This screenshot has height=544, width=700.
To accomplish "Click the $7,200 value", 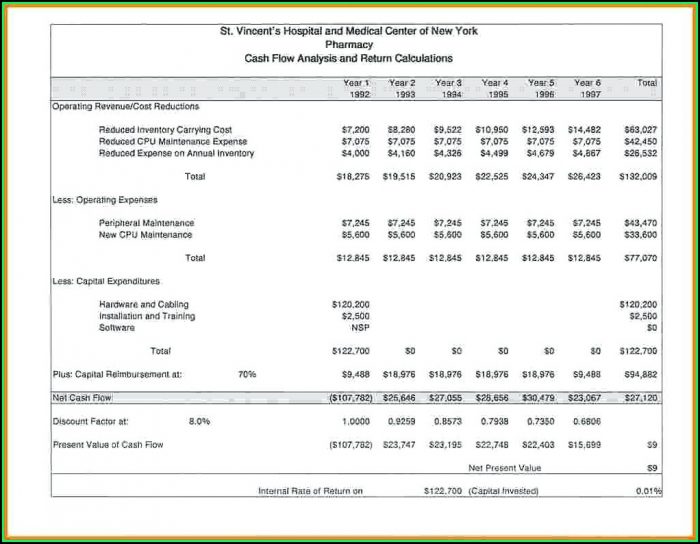I will coord(355,130).
